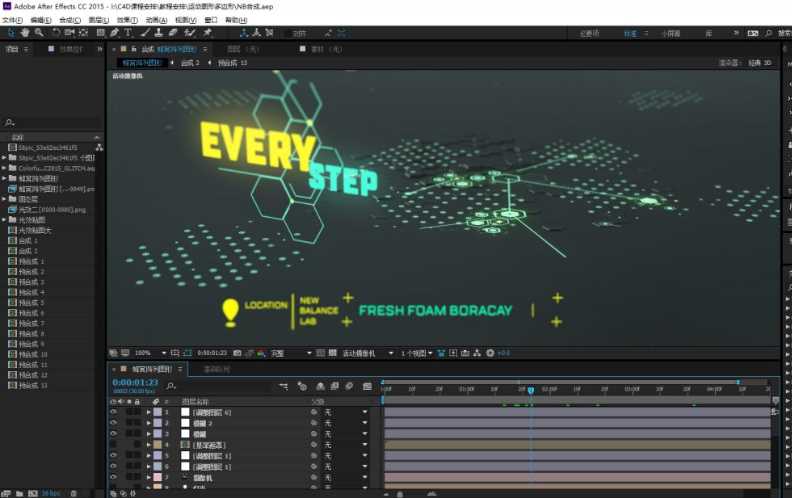Open the 合成(C) menu
The height and width of the screenshot is (498, 792).
click(70, 20)
